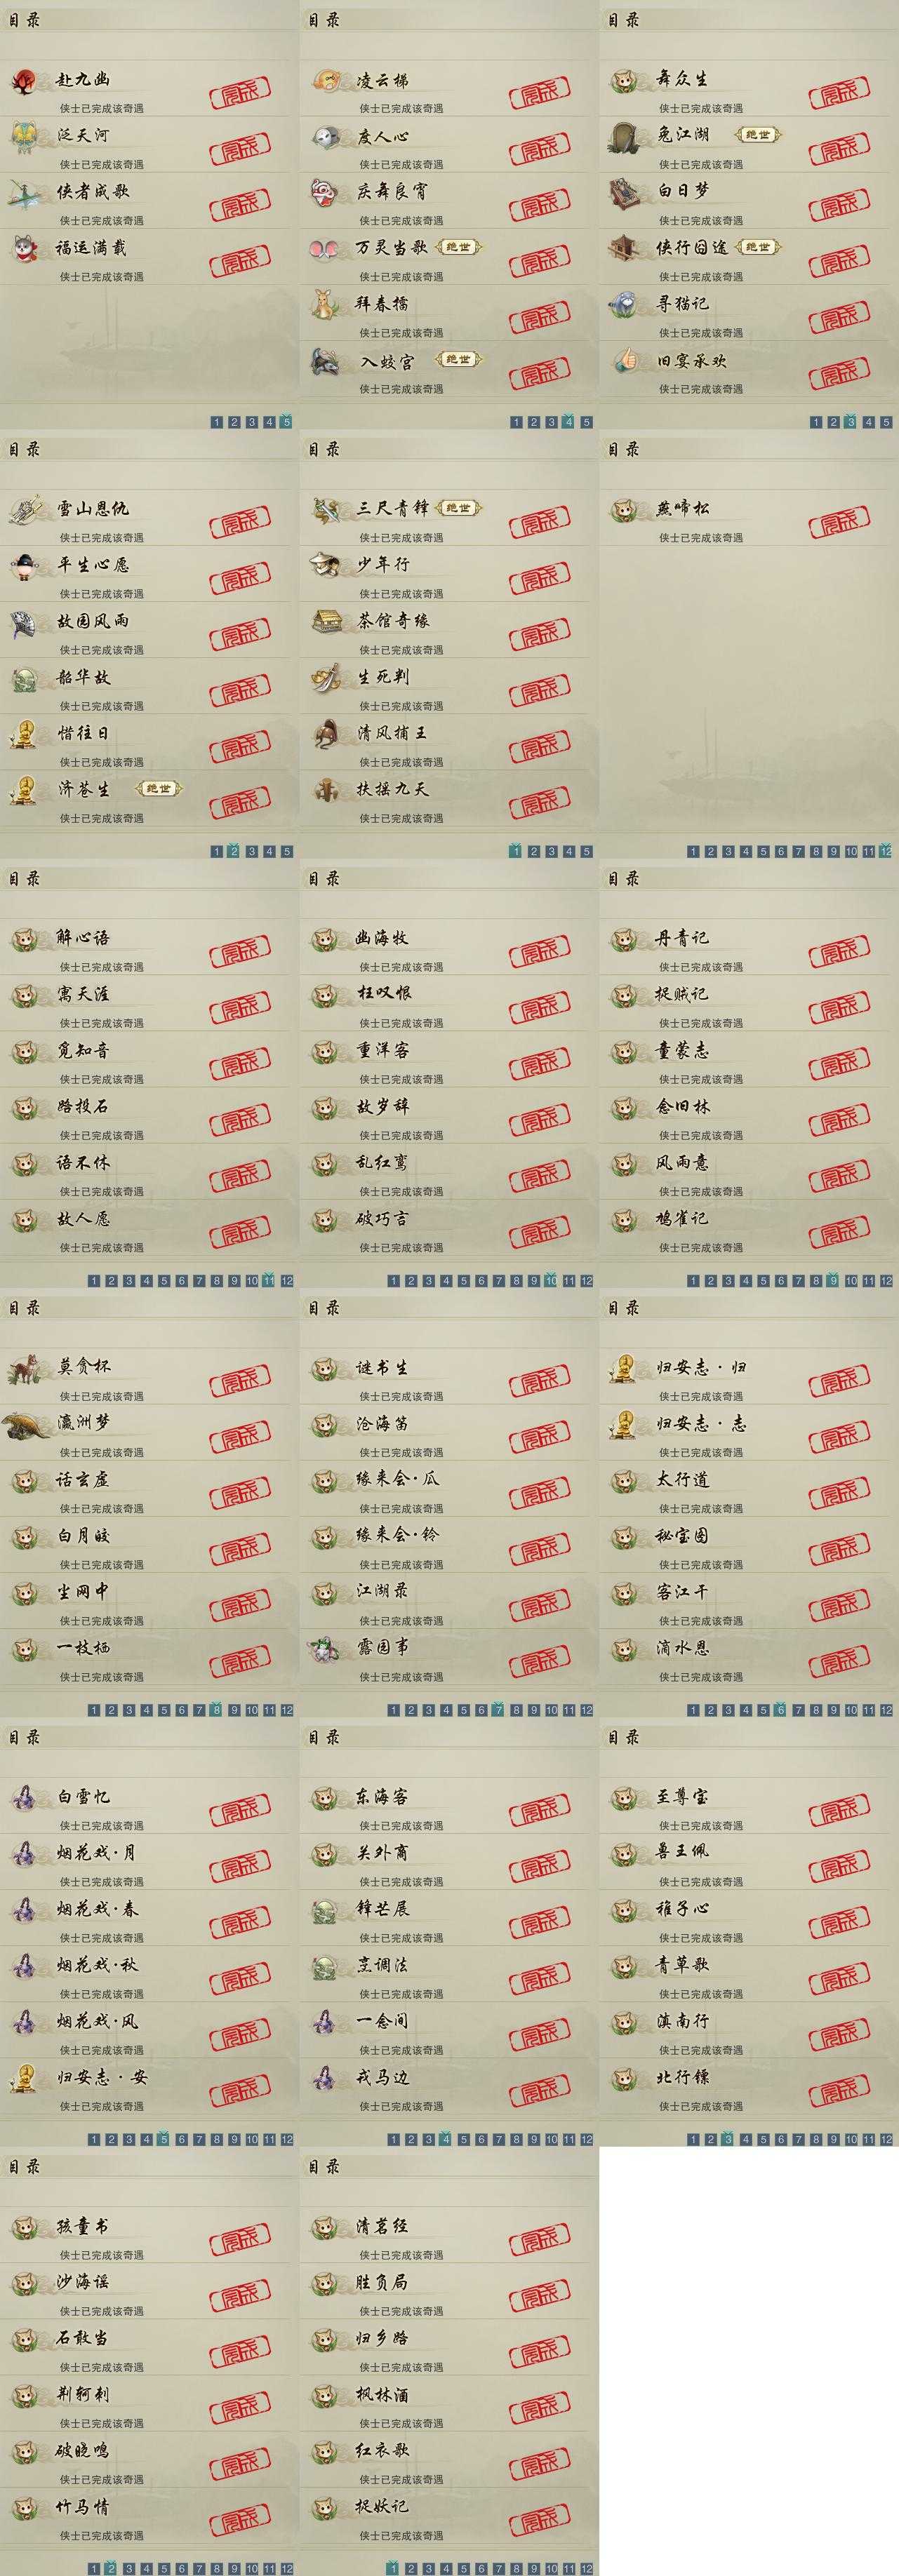Go to page 1 in the 燕啼松 panel
The height and width of the screenshot is (2576, 899).
coord(693,852)
